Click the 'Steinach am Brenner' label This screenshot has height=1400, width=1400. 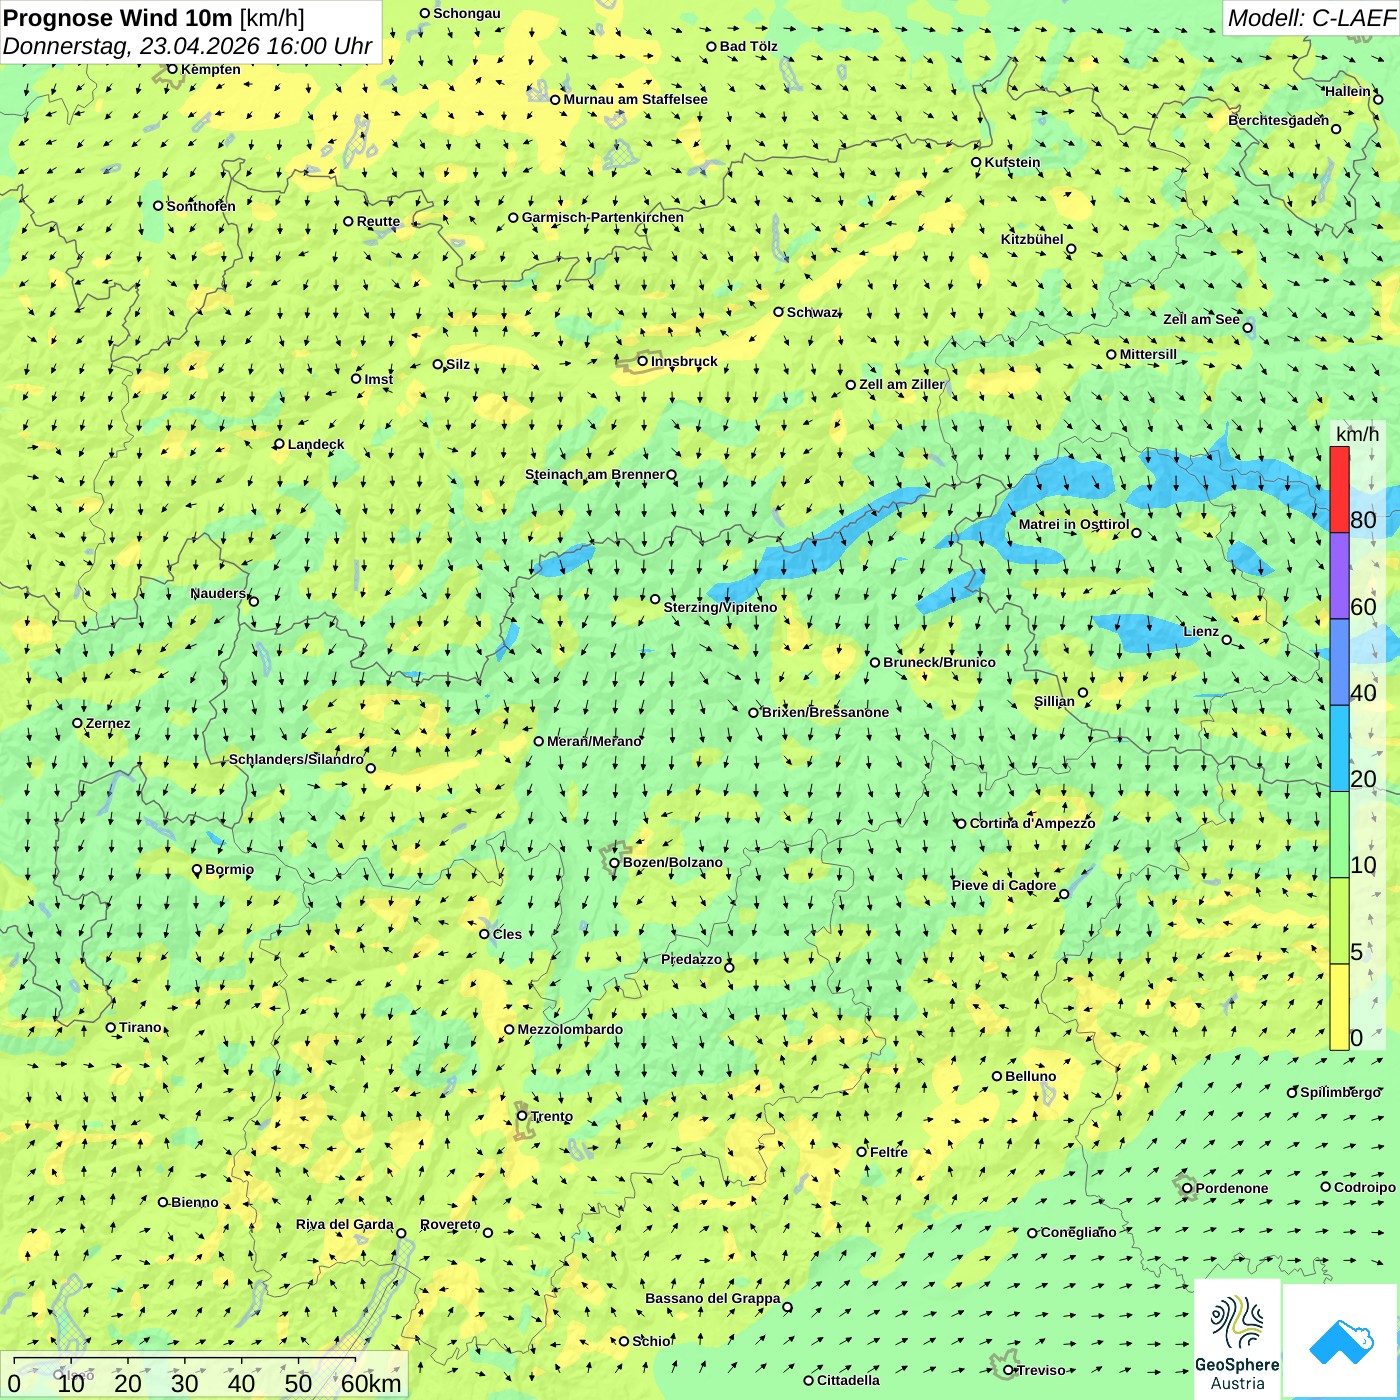pyautogui.click(x=595, y=474)
